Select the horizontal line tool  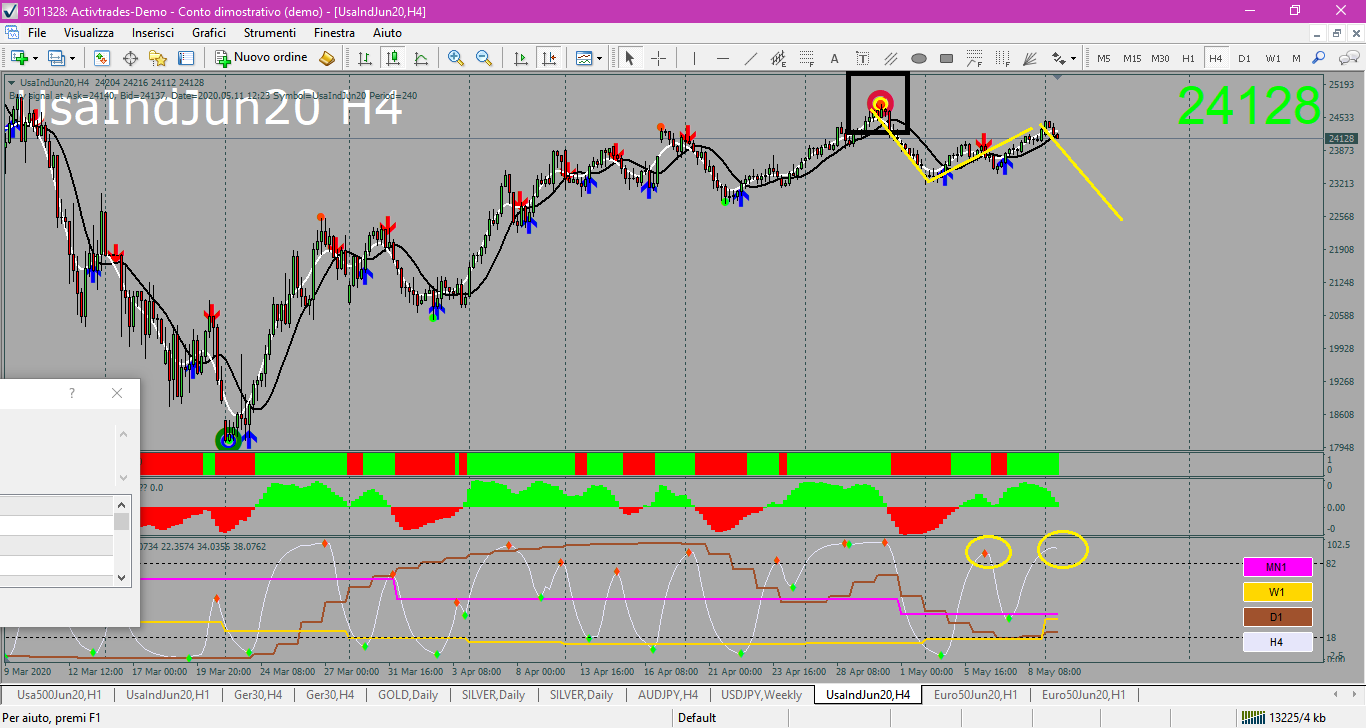pyautogui.click(x=722, y=58)
